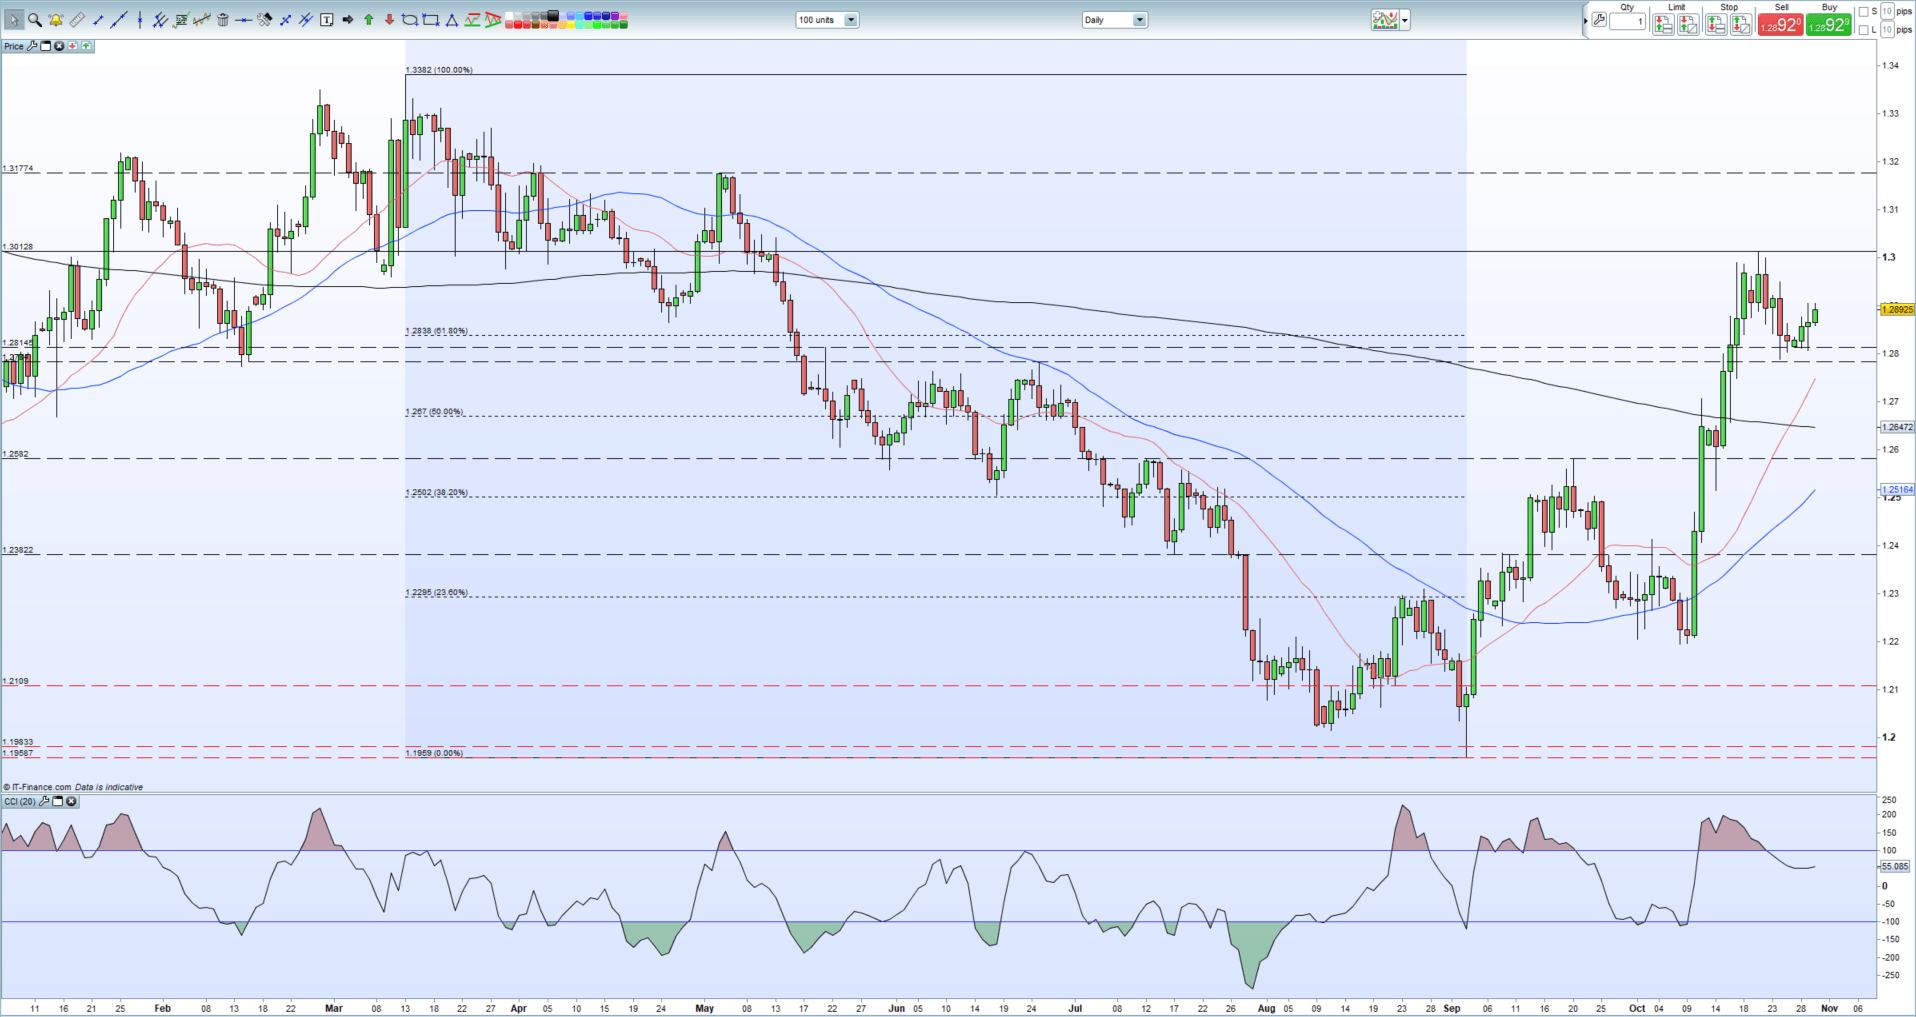Select the text annotation tool

[327, 20]
